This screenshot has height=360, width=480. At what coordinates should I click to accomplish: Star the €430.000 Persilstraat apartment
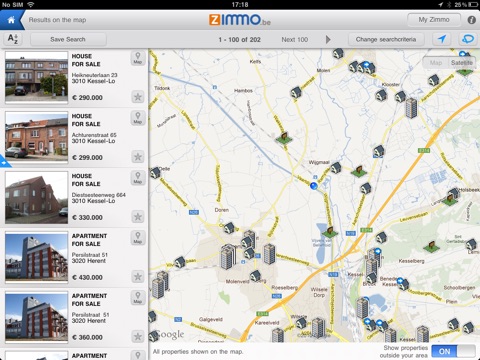click(138, 276)
